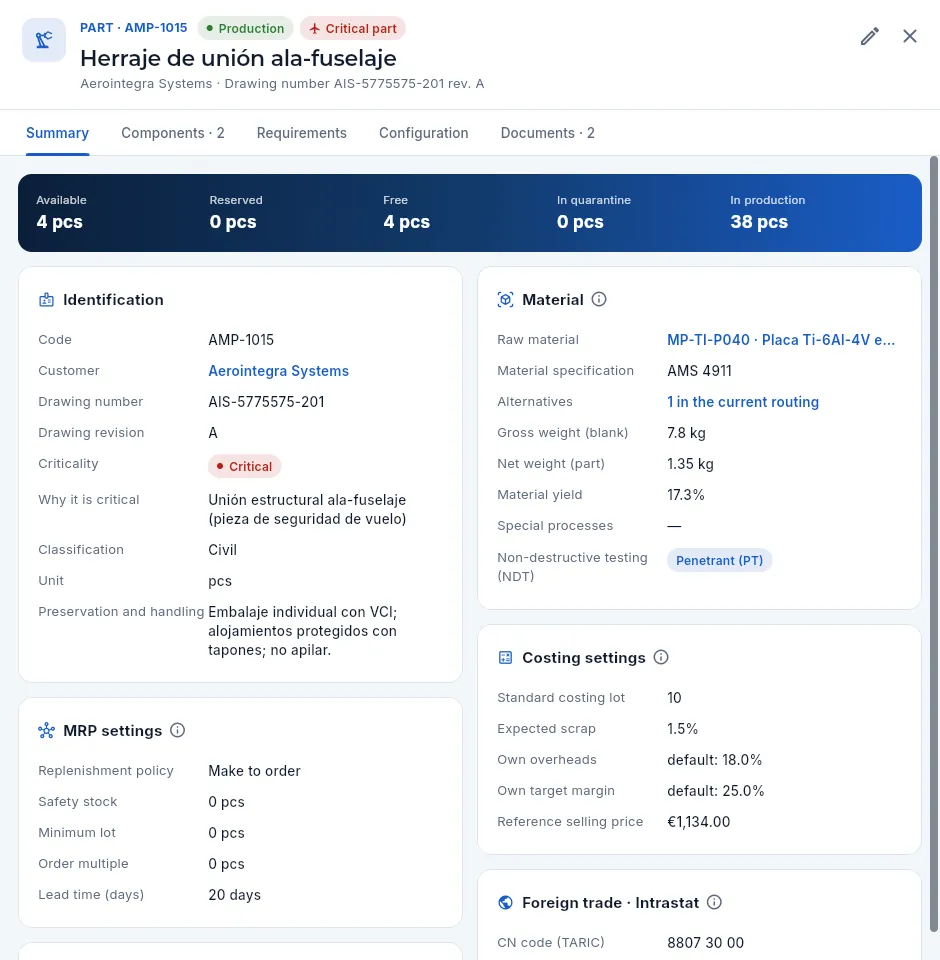
Task: Click the part robot-arm icon beside the title
Action: 44,40
